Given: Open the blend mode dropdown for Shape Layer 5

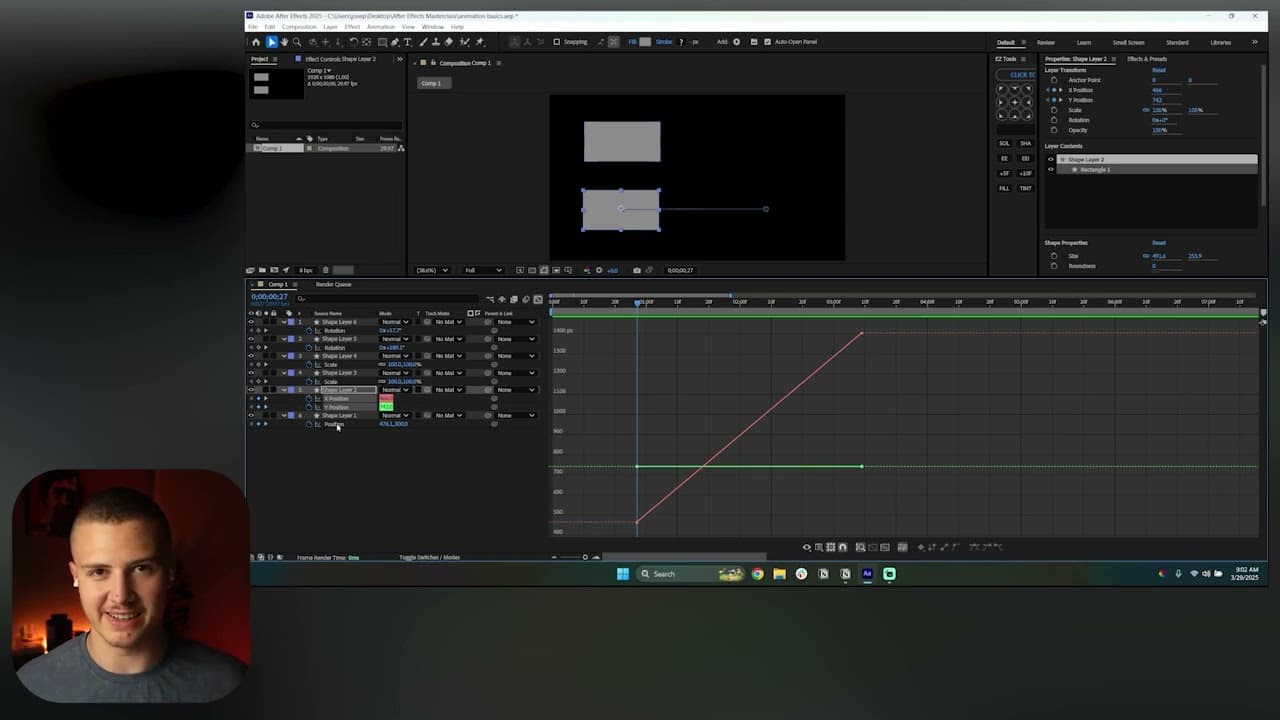Looking at the screenshot, I should (x=395, y=339).
